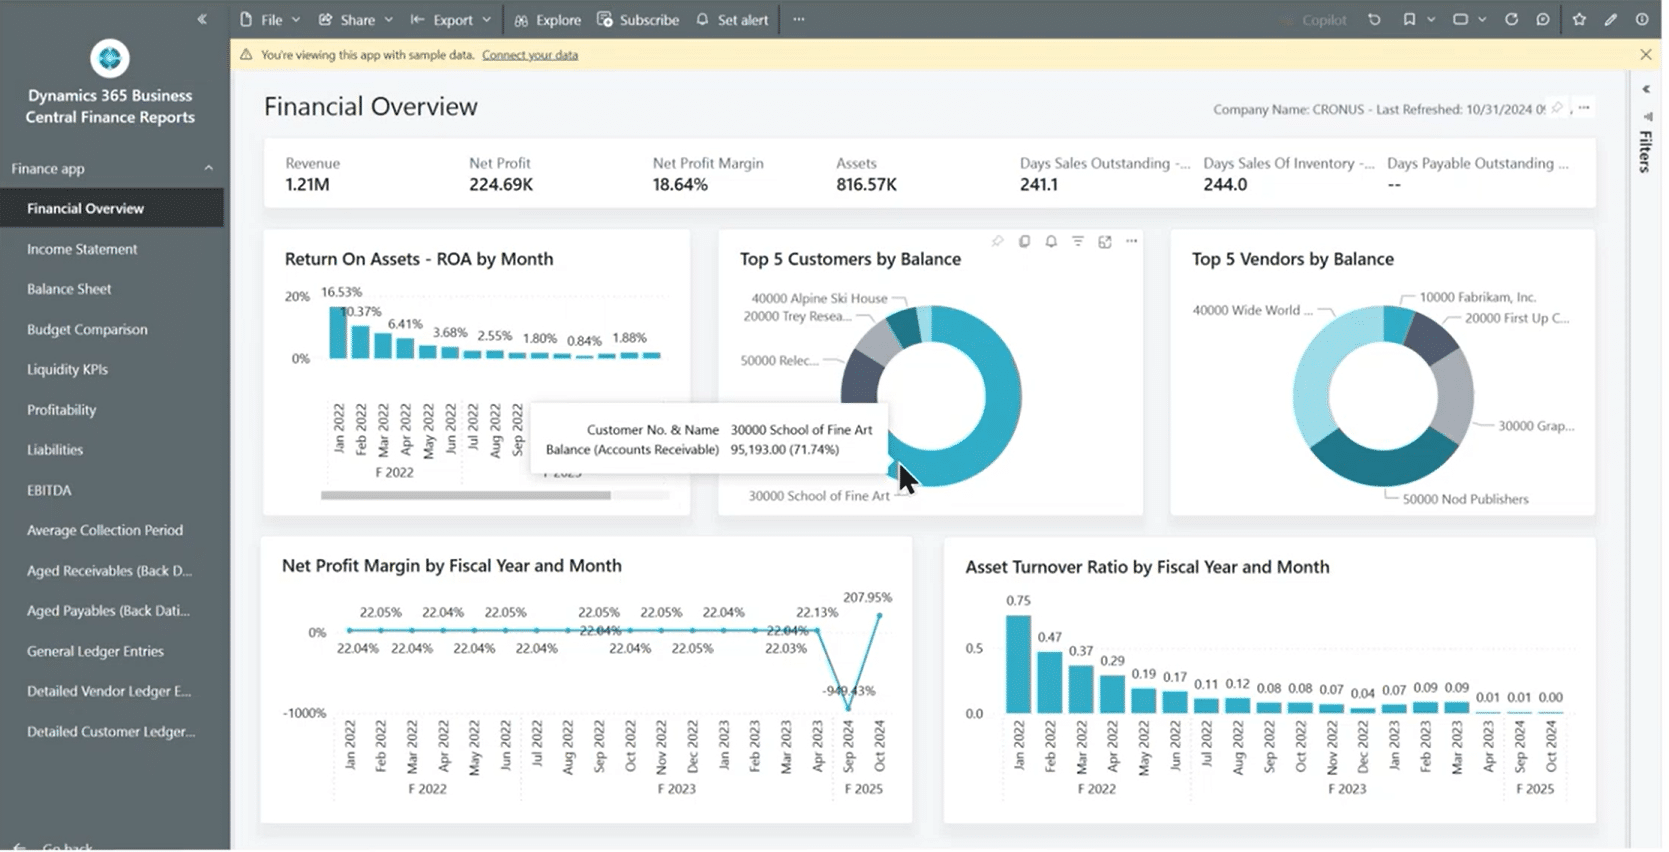Click the Connect your data link
Image resolution: width=1669 pixels, height=852 pixels.
[530, 56]
